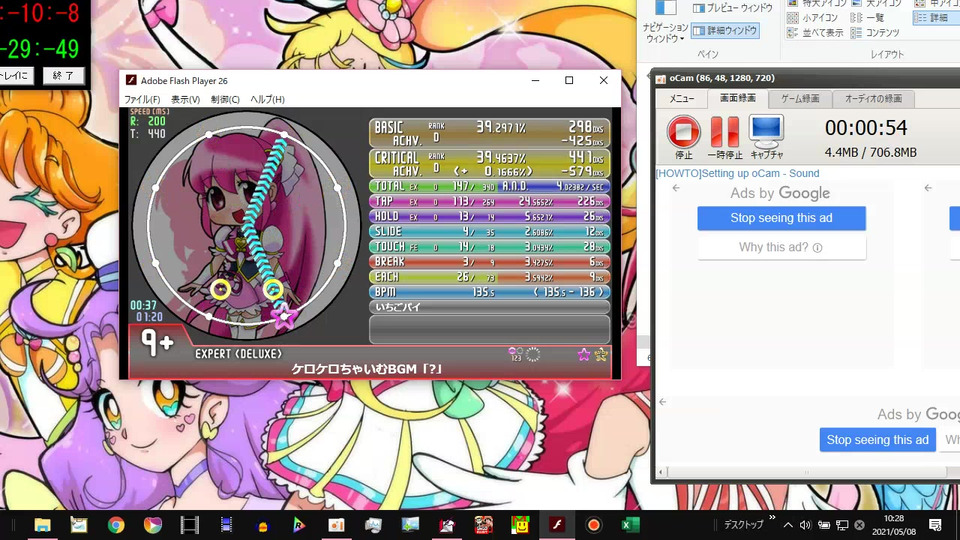
Task: Click the right yellow tap note ring
Action: point(273,288)
